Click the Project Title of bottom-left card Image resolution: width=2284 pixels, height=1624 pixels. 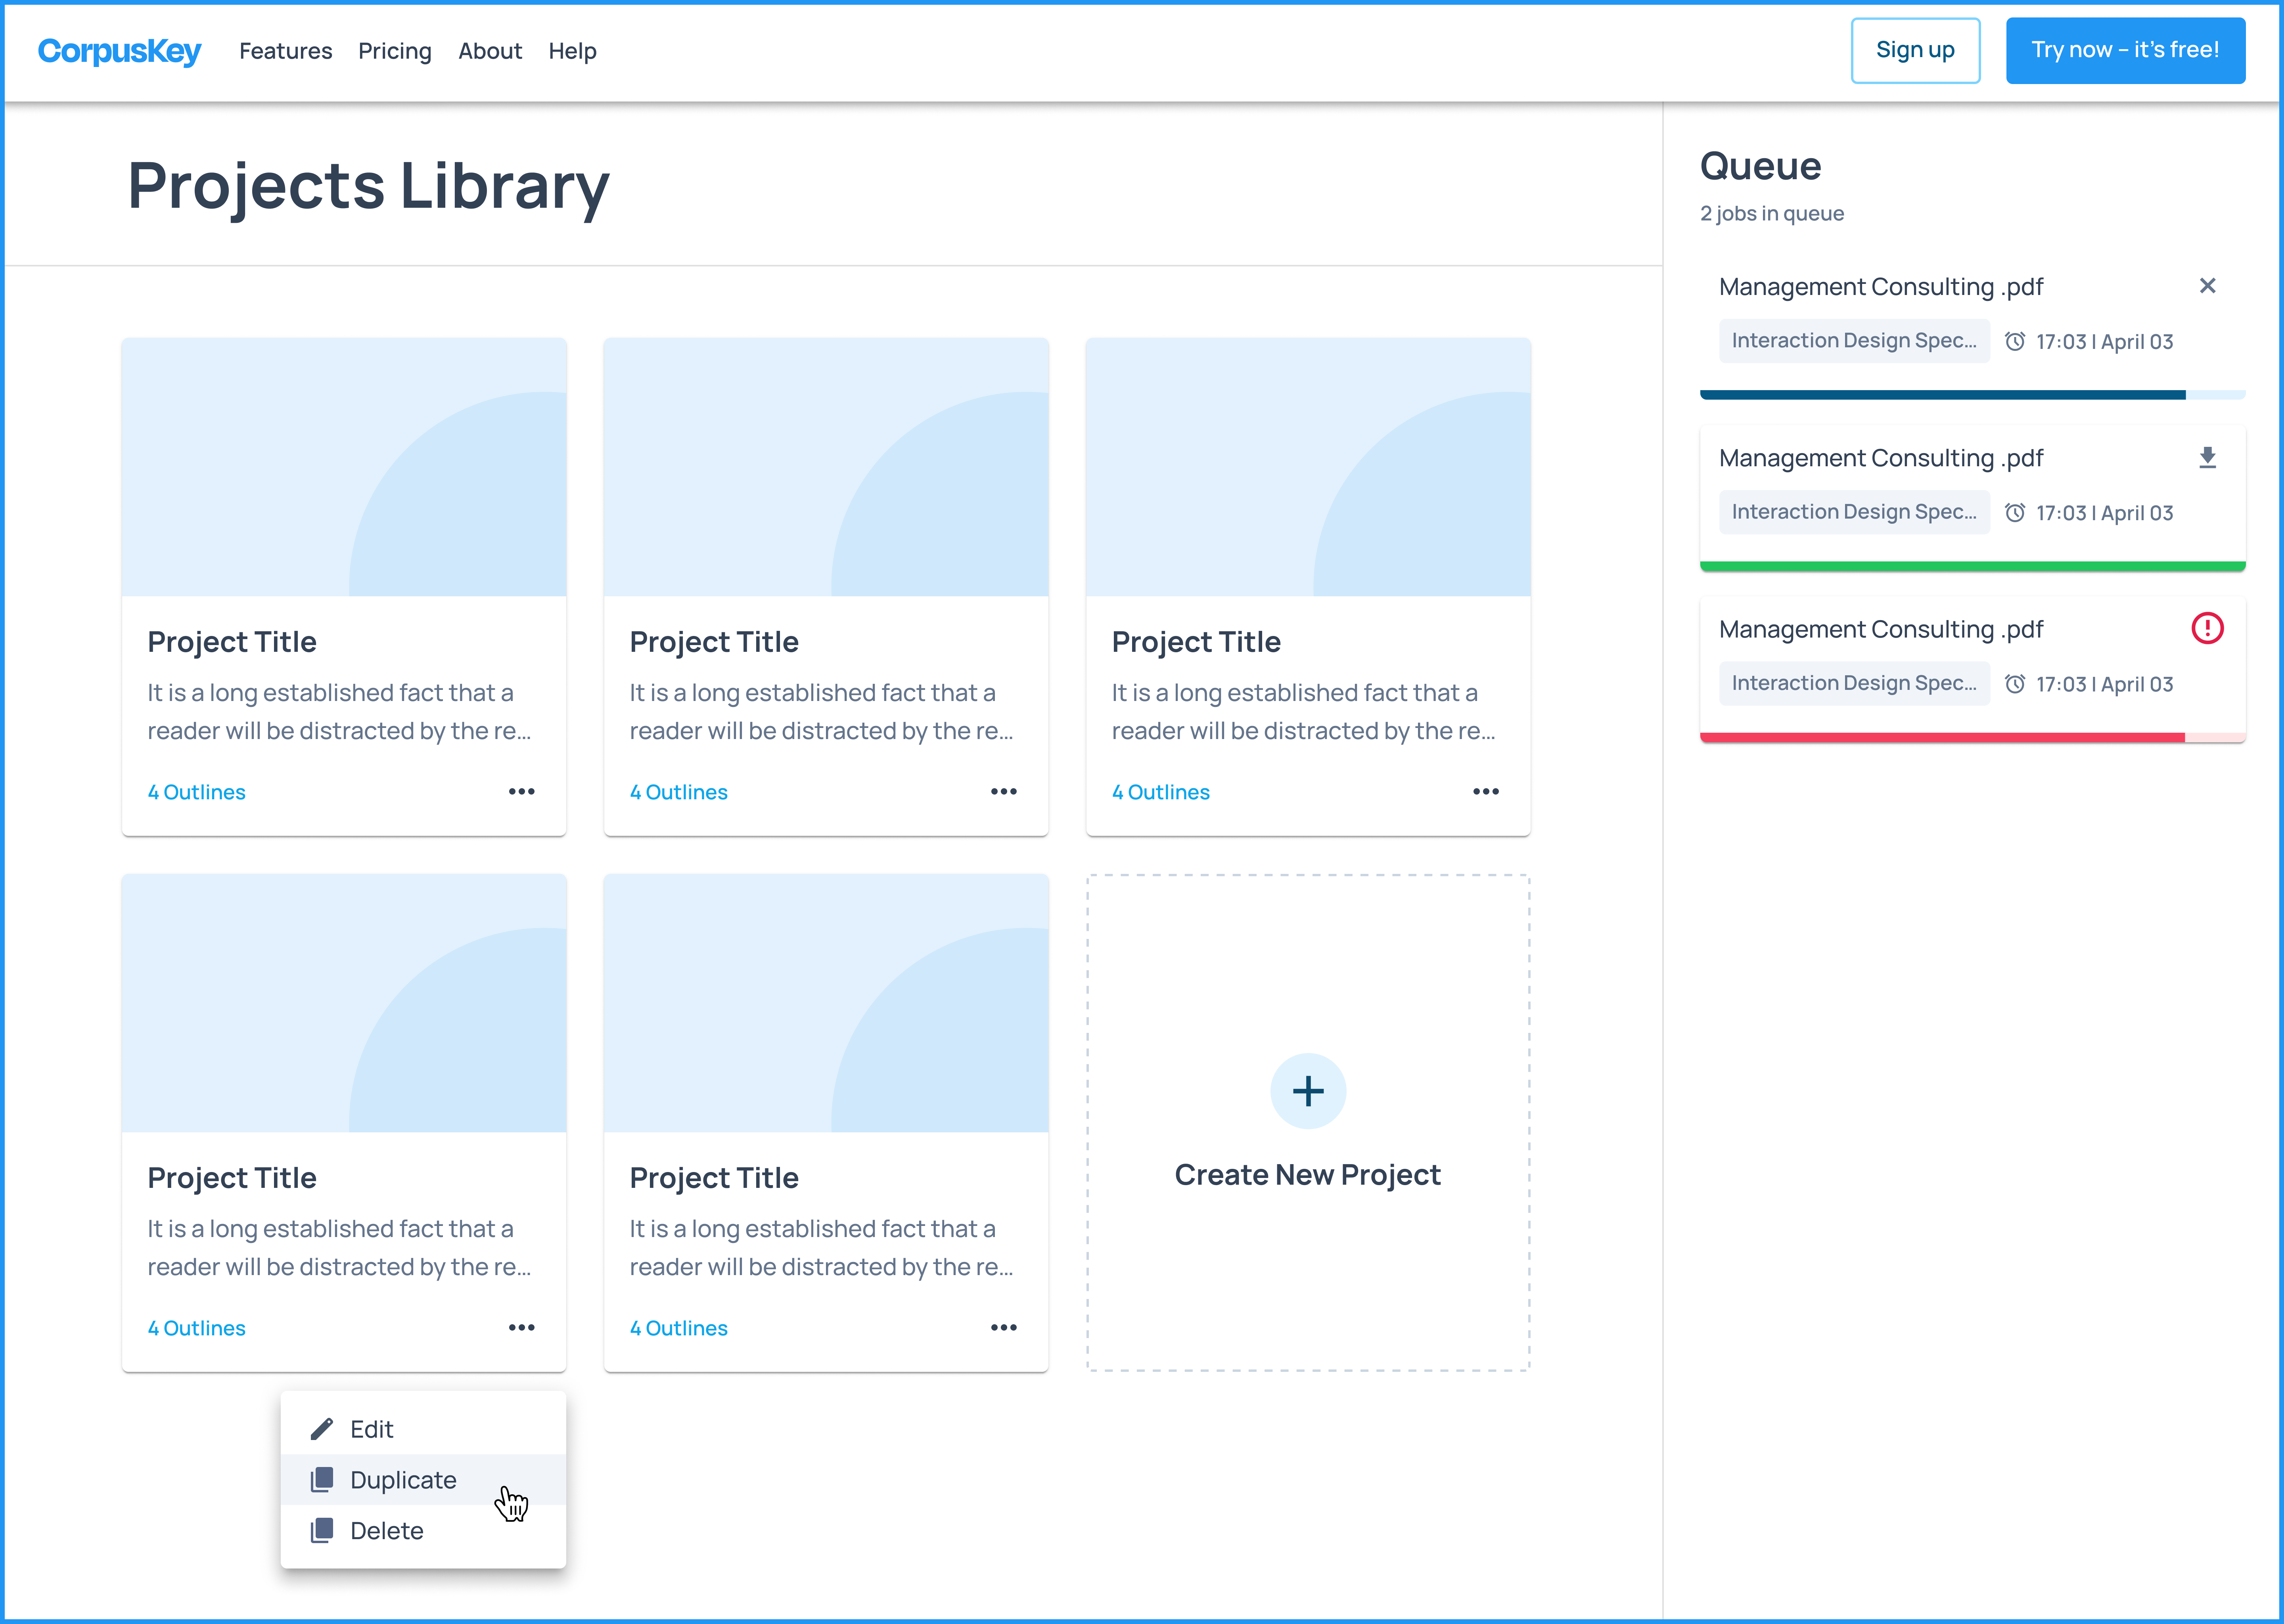232,1178
